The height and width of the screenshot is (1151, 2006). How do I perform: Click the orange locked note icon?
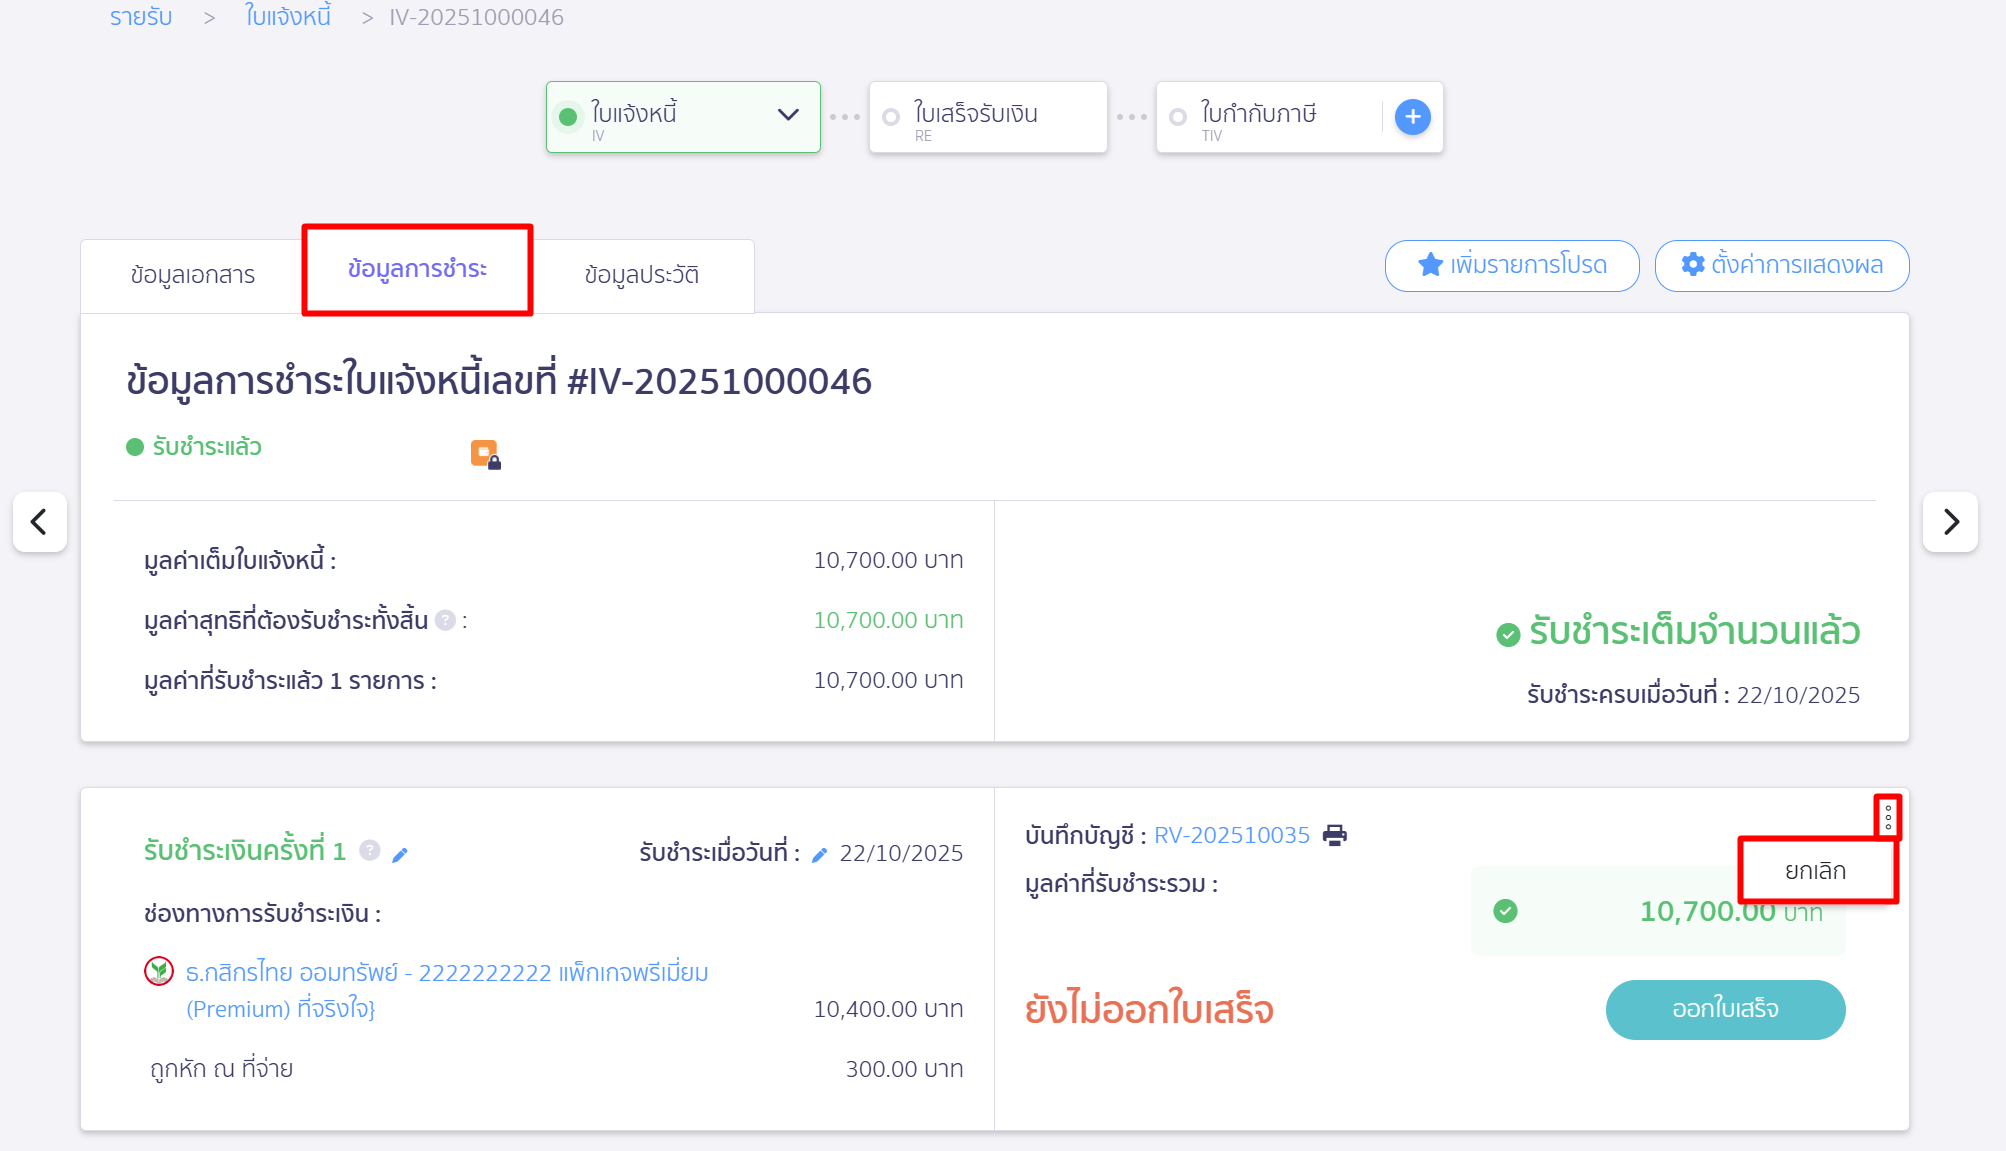pyautogui.click(x=485, y=454)
